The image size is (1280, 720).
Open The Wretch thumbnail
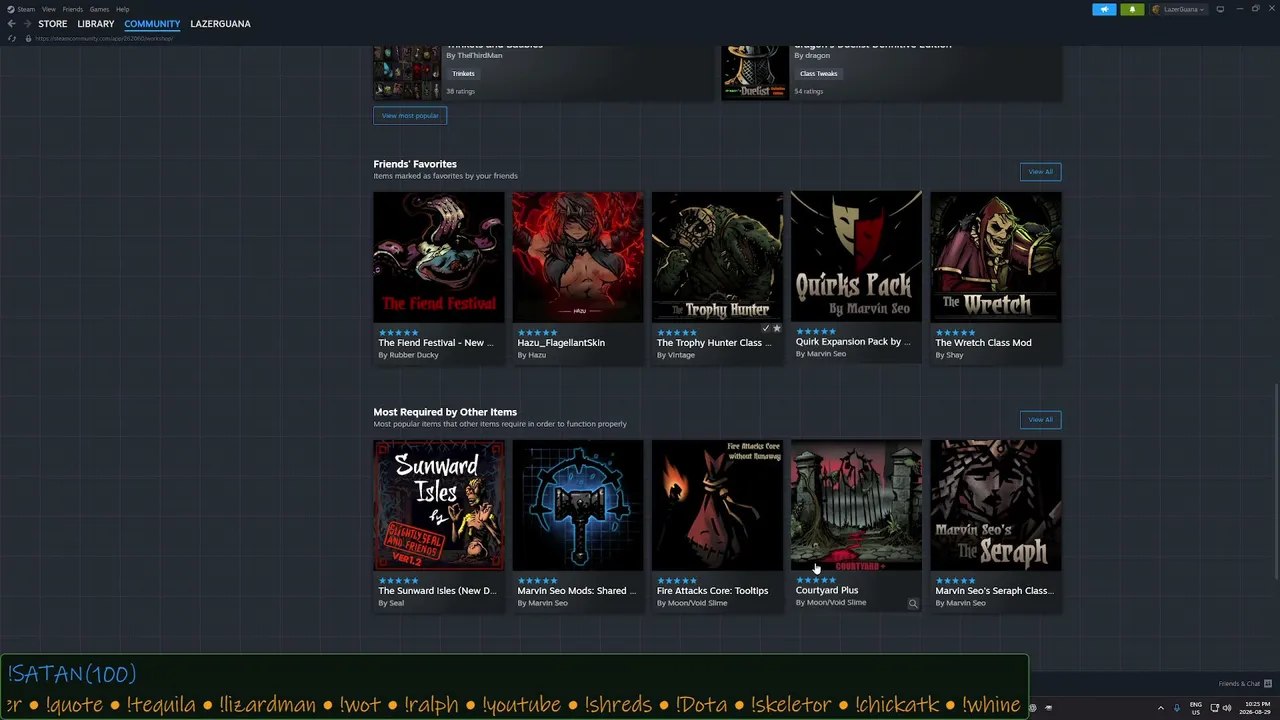(x=996, y=257)
